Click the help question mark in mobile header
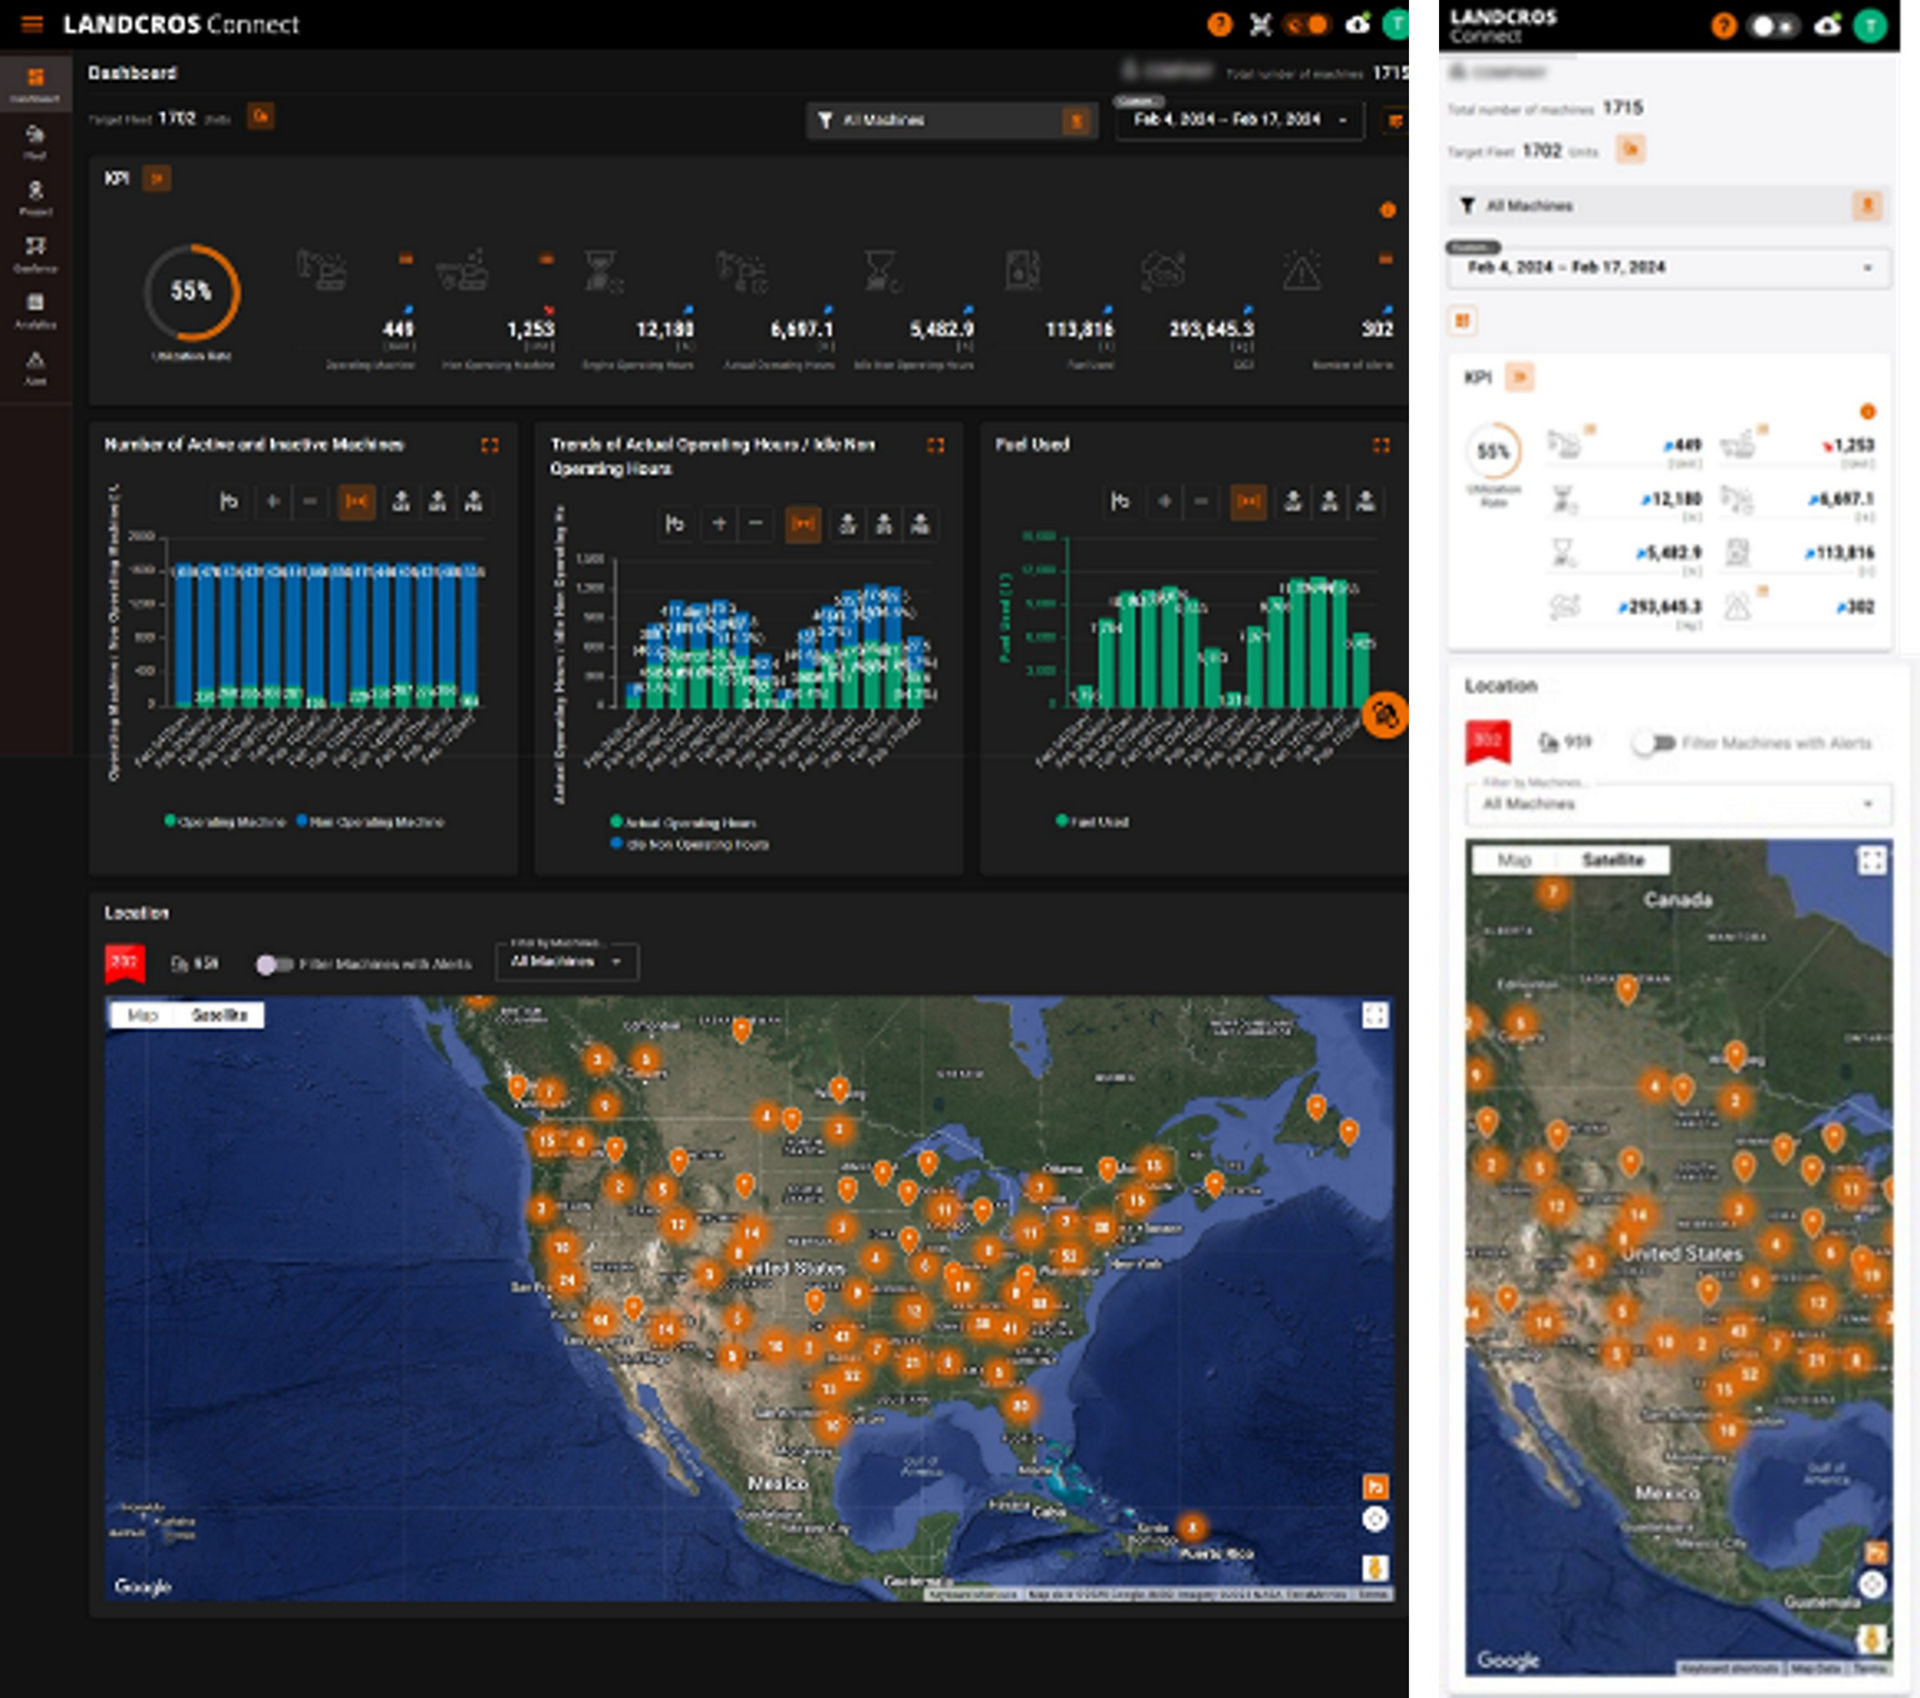 coord(1723,26)
